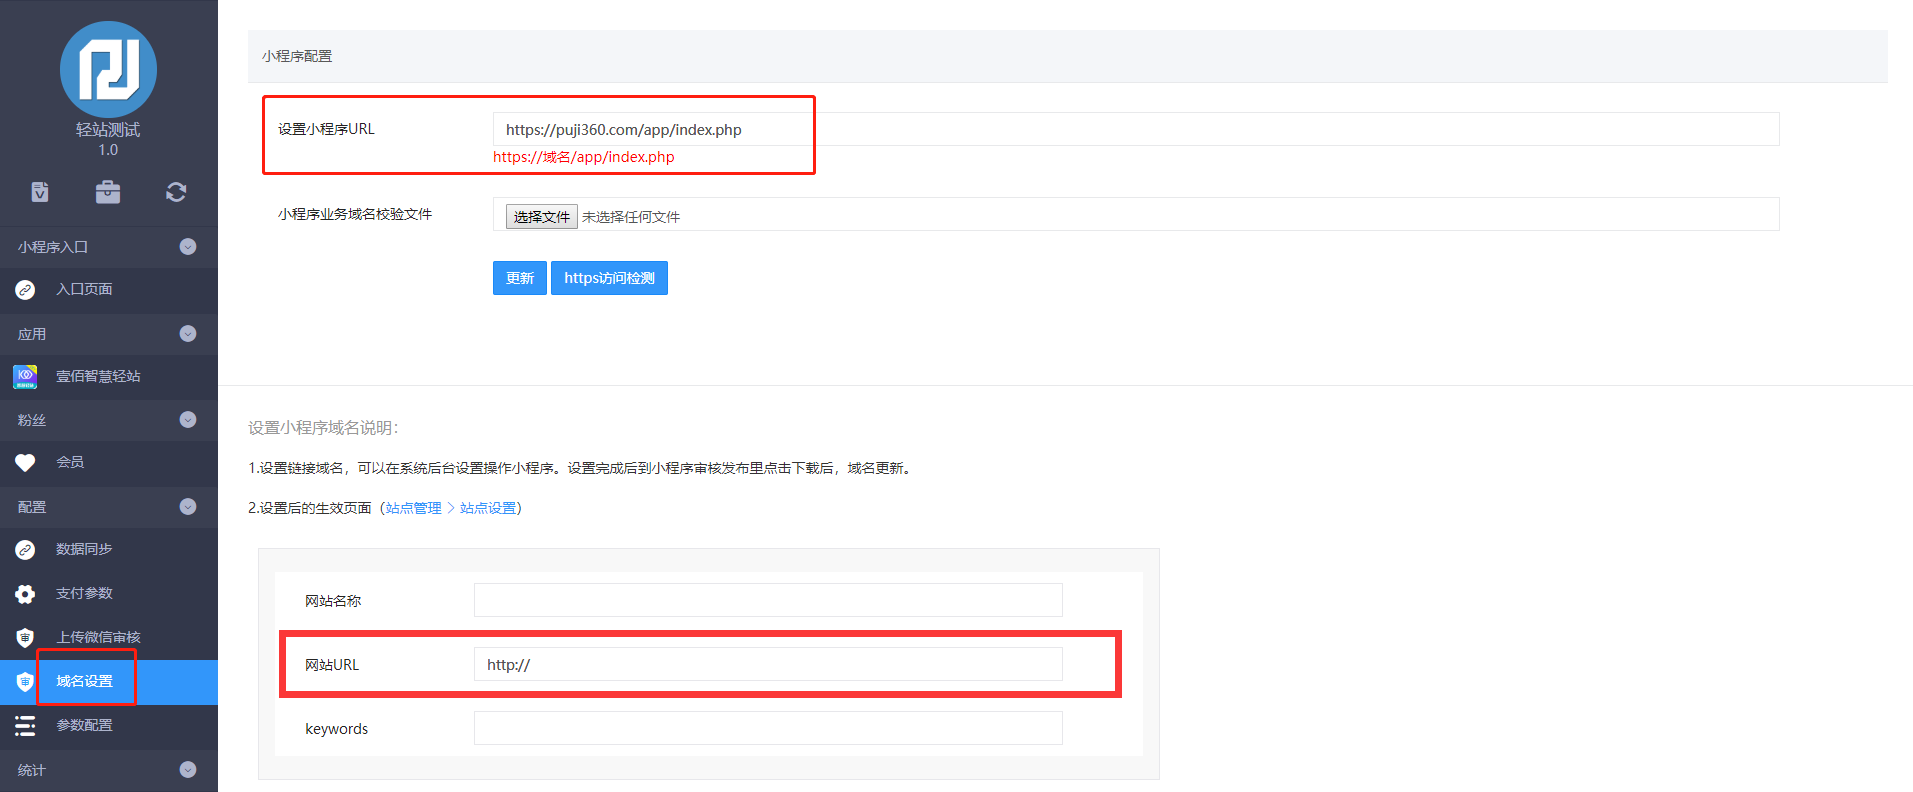
Task: Open the briefcase toolbox icon
Action: (x=108, y=192)
